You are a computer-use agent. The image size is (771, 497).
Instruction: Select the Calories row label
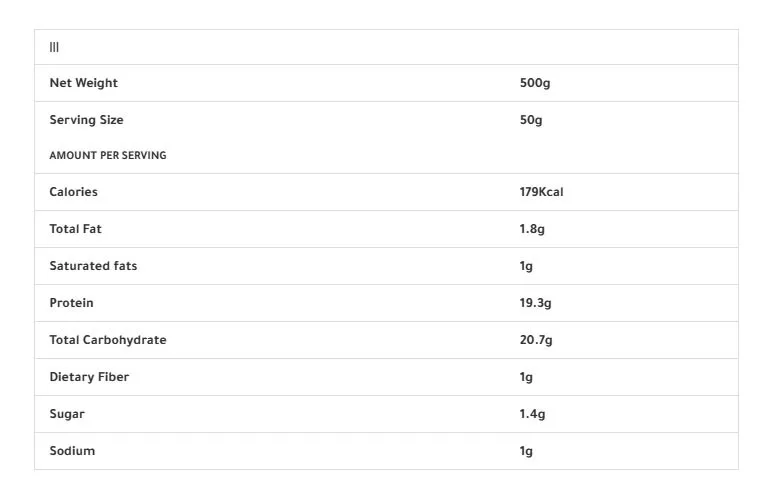73,192
